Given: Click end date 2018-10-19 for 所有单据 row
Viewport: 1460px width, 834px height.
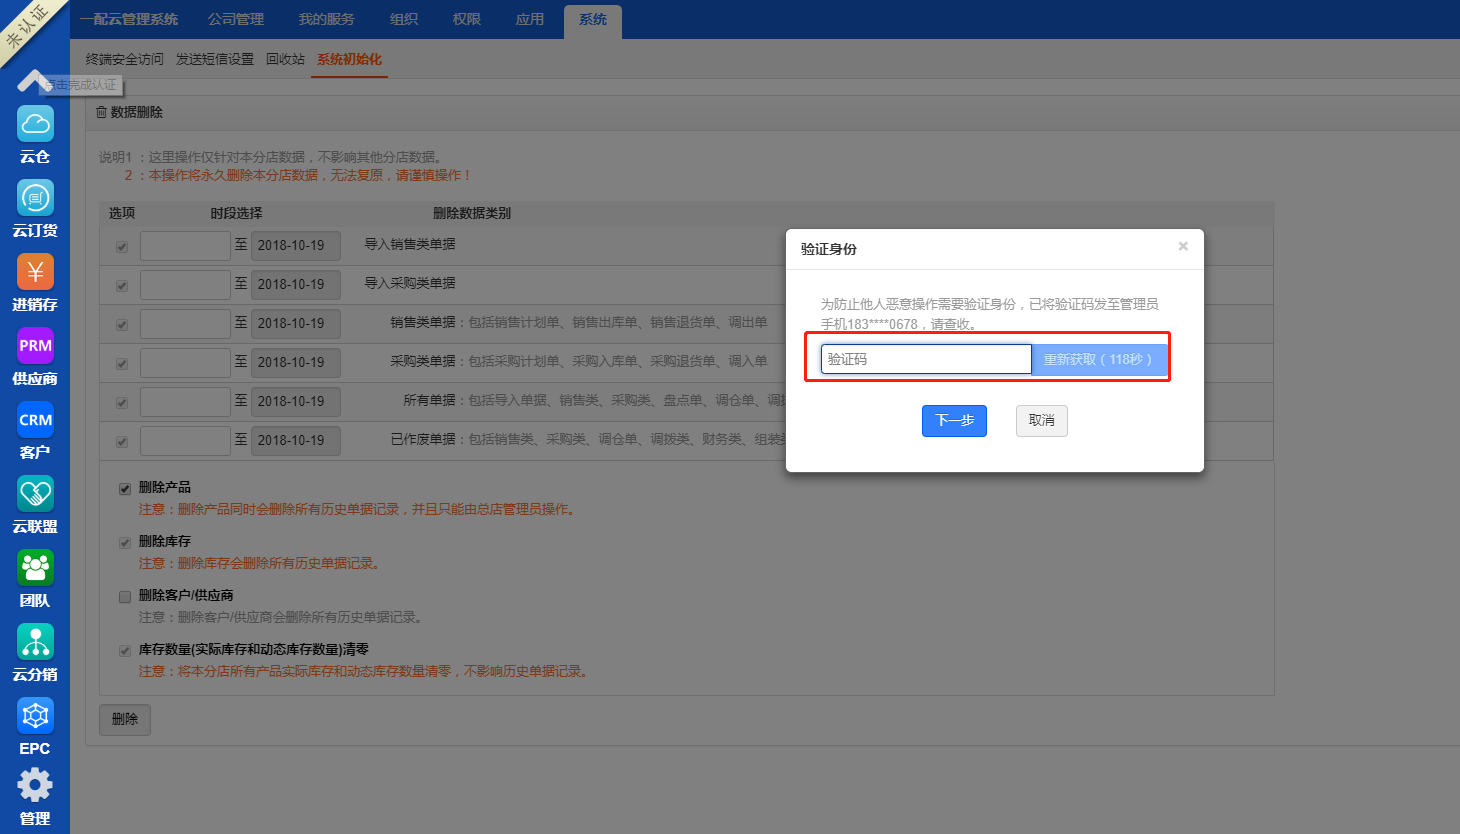Looking at the screenshot, I should pos(295,402).
